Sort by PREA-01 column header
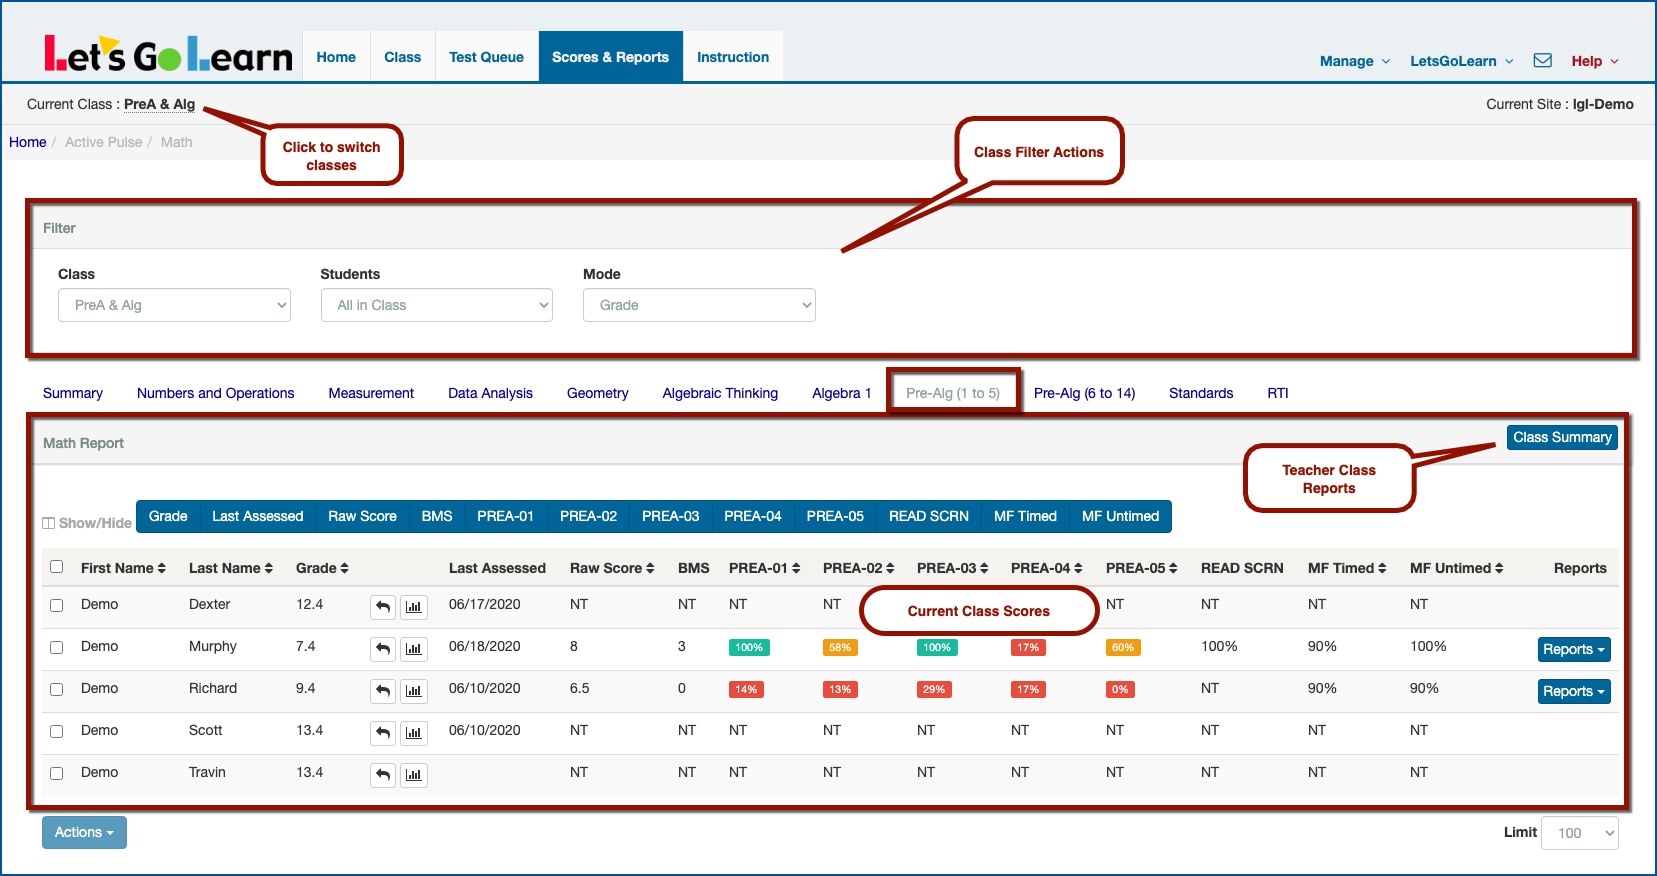This screenshot has height=876, width=1657. [765, 568]
